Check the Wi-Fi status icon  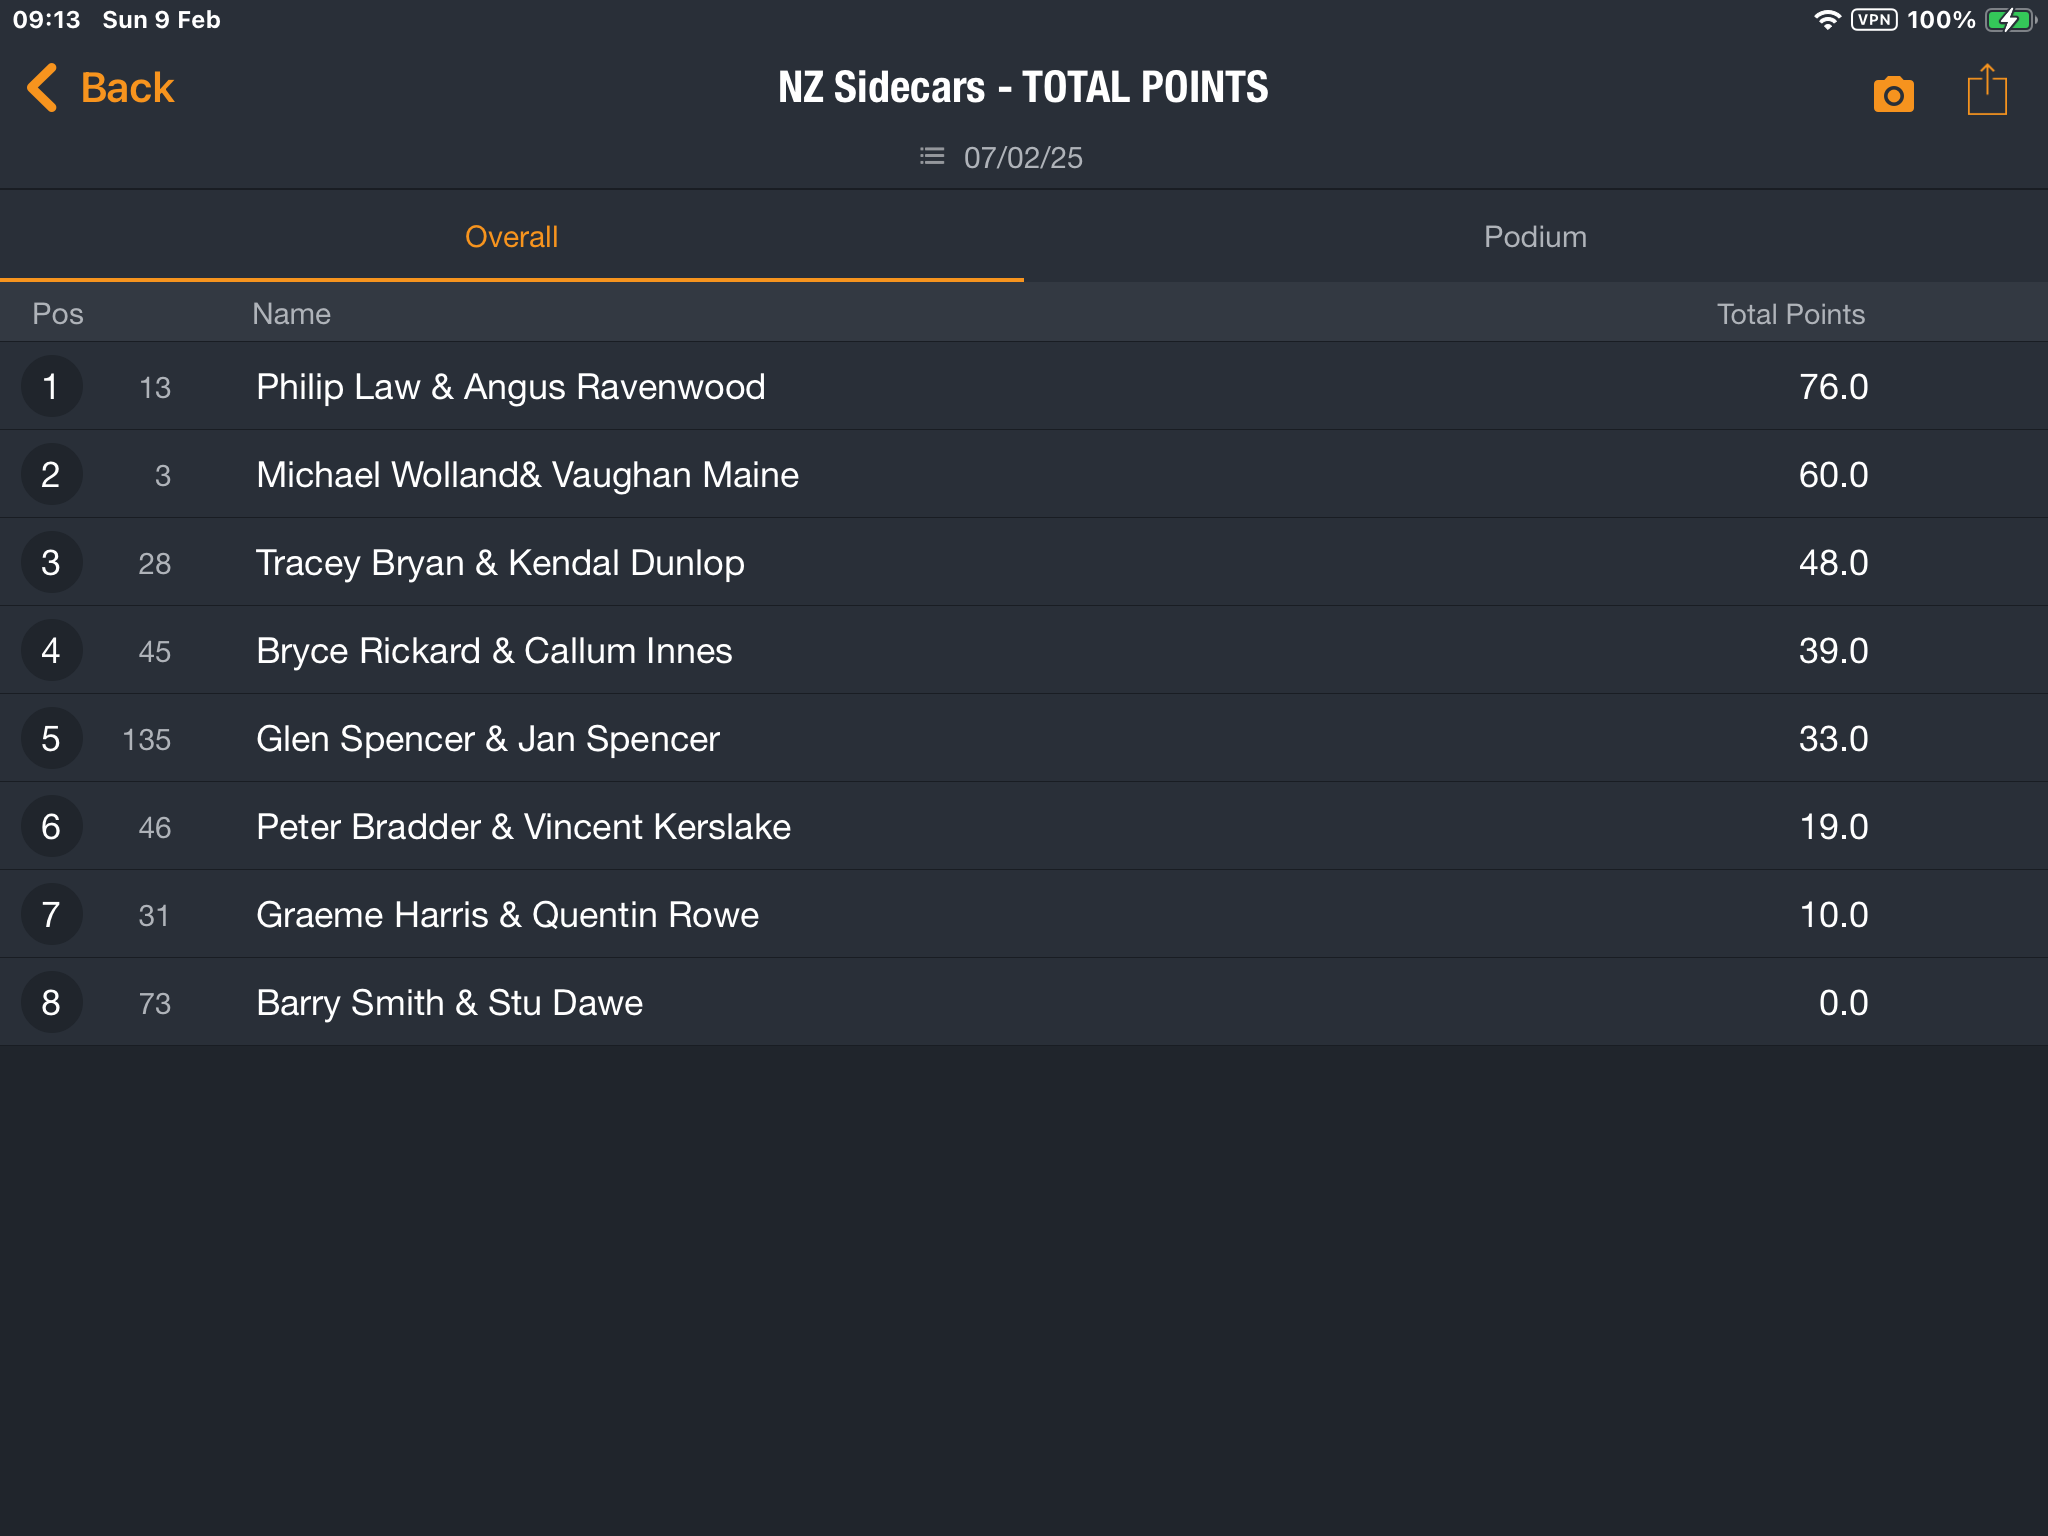pyautogui.click(x=1827, y=20)
